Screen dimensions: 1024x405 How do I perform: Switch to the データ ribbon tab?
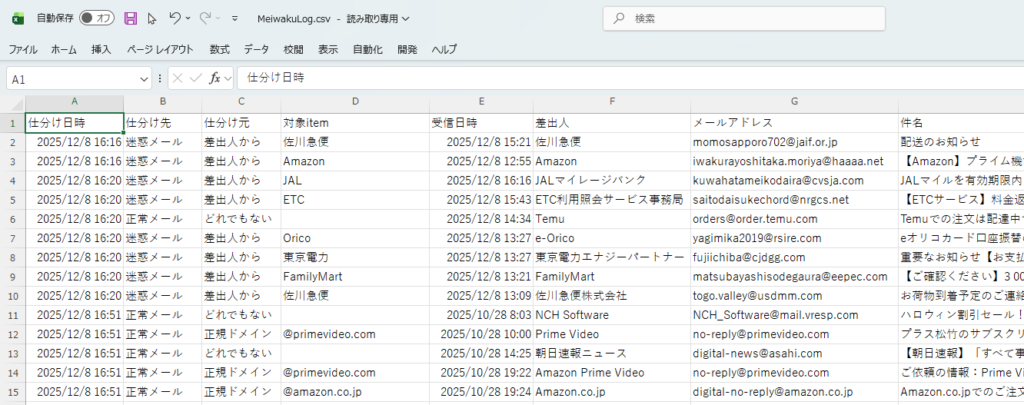point(256,49)
